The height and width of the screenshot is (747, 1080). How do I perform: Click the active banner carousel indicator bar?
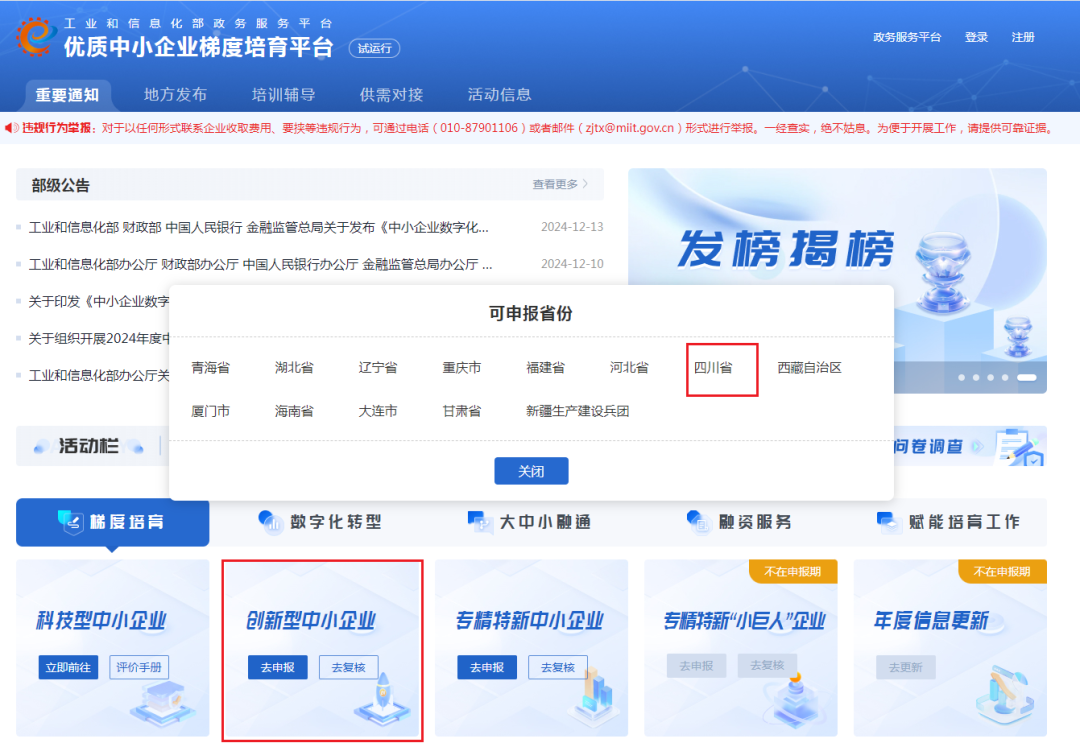(1026, 377)
